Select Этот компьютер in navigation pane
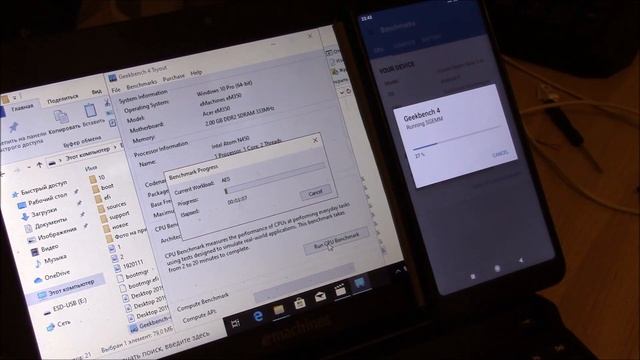This screenshot has height=360, width=640. point(66,289)
